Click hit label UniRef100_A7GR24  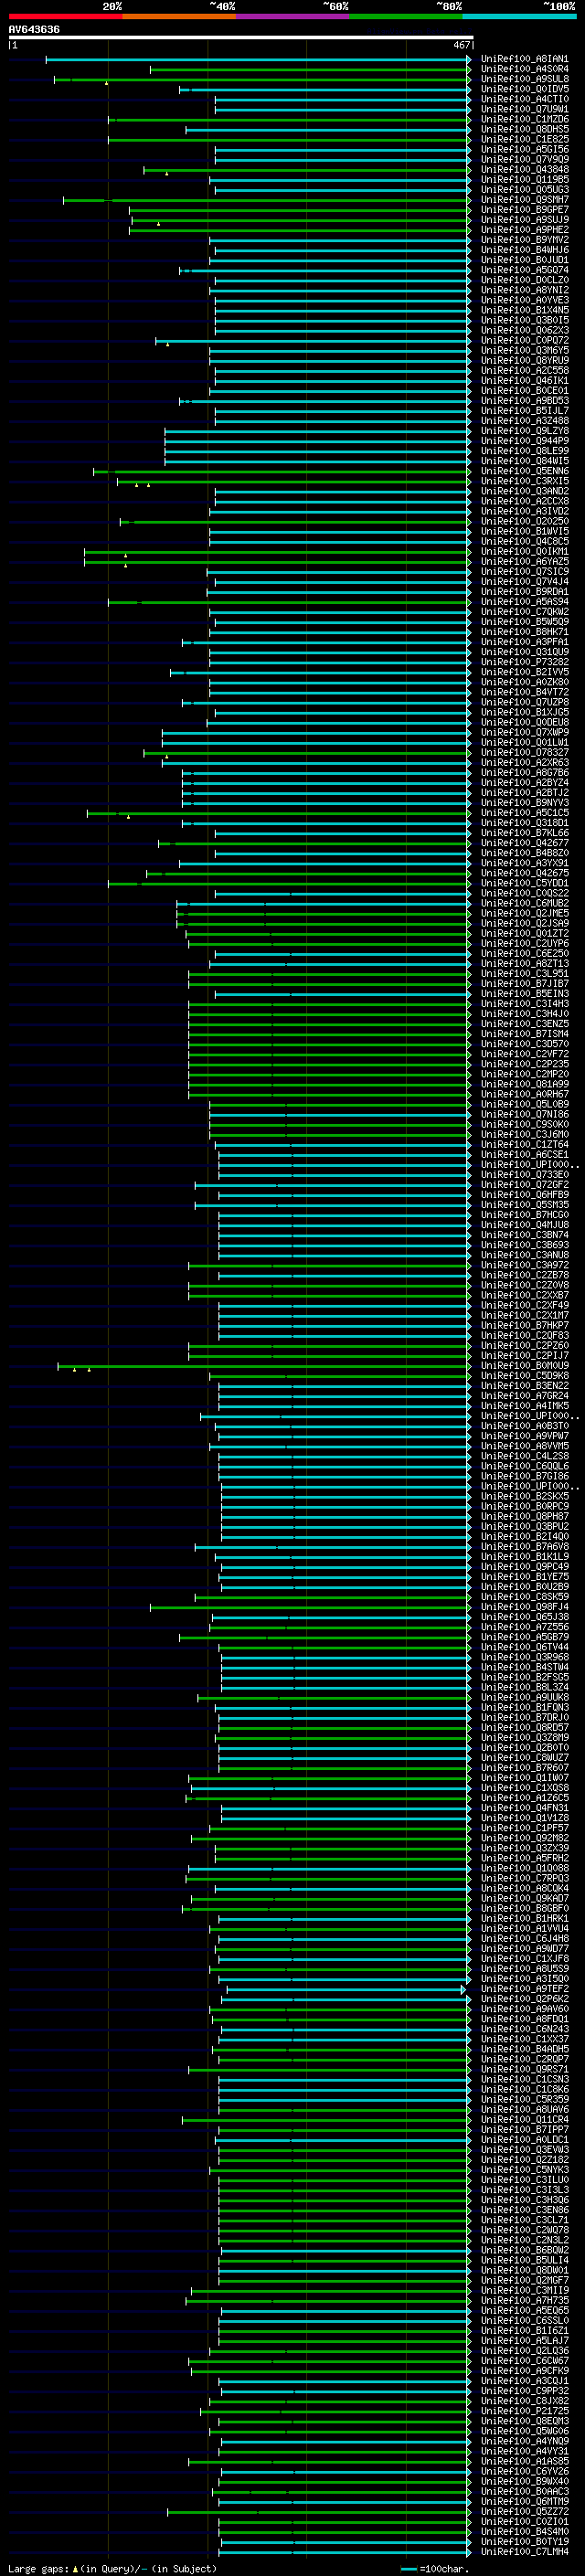[x=524, y=1396]
